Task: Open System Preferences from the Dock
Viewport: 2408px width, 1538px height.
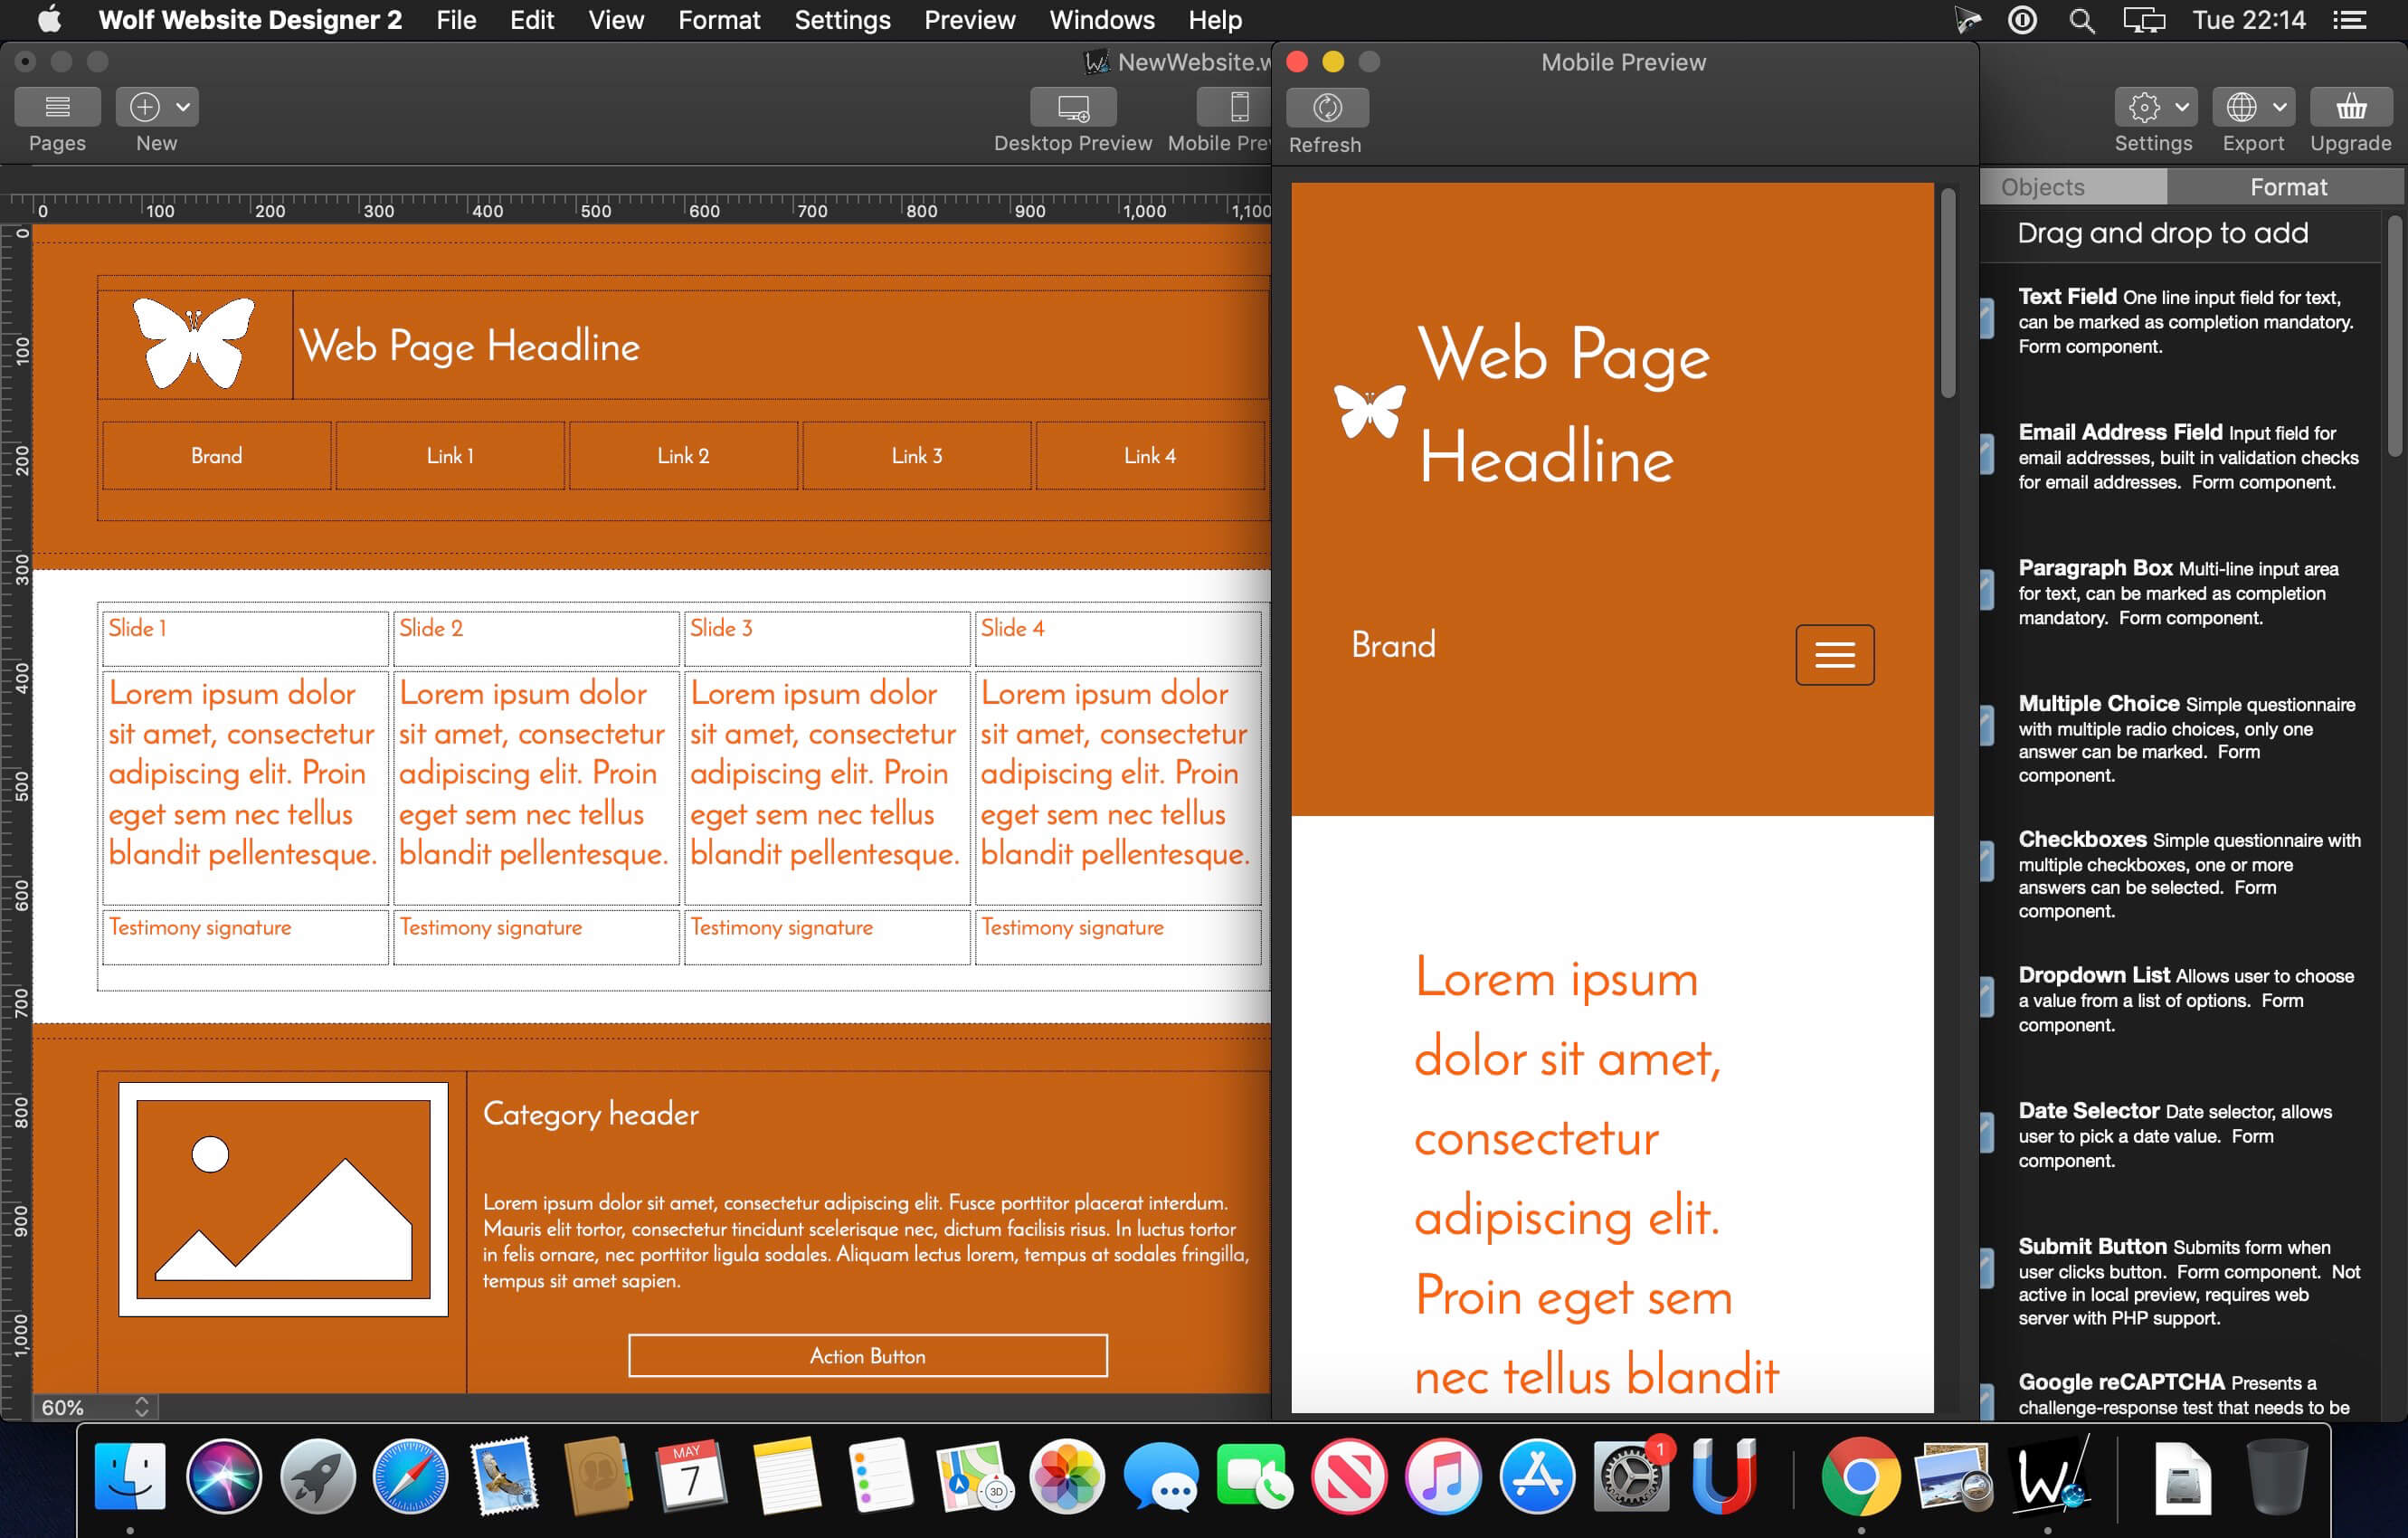Action: [1631, 1476]
